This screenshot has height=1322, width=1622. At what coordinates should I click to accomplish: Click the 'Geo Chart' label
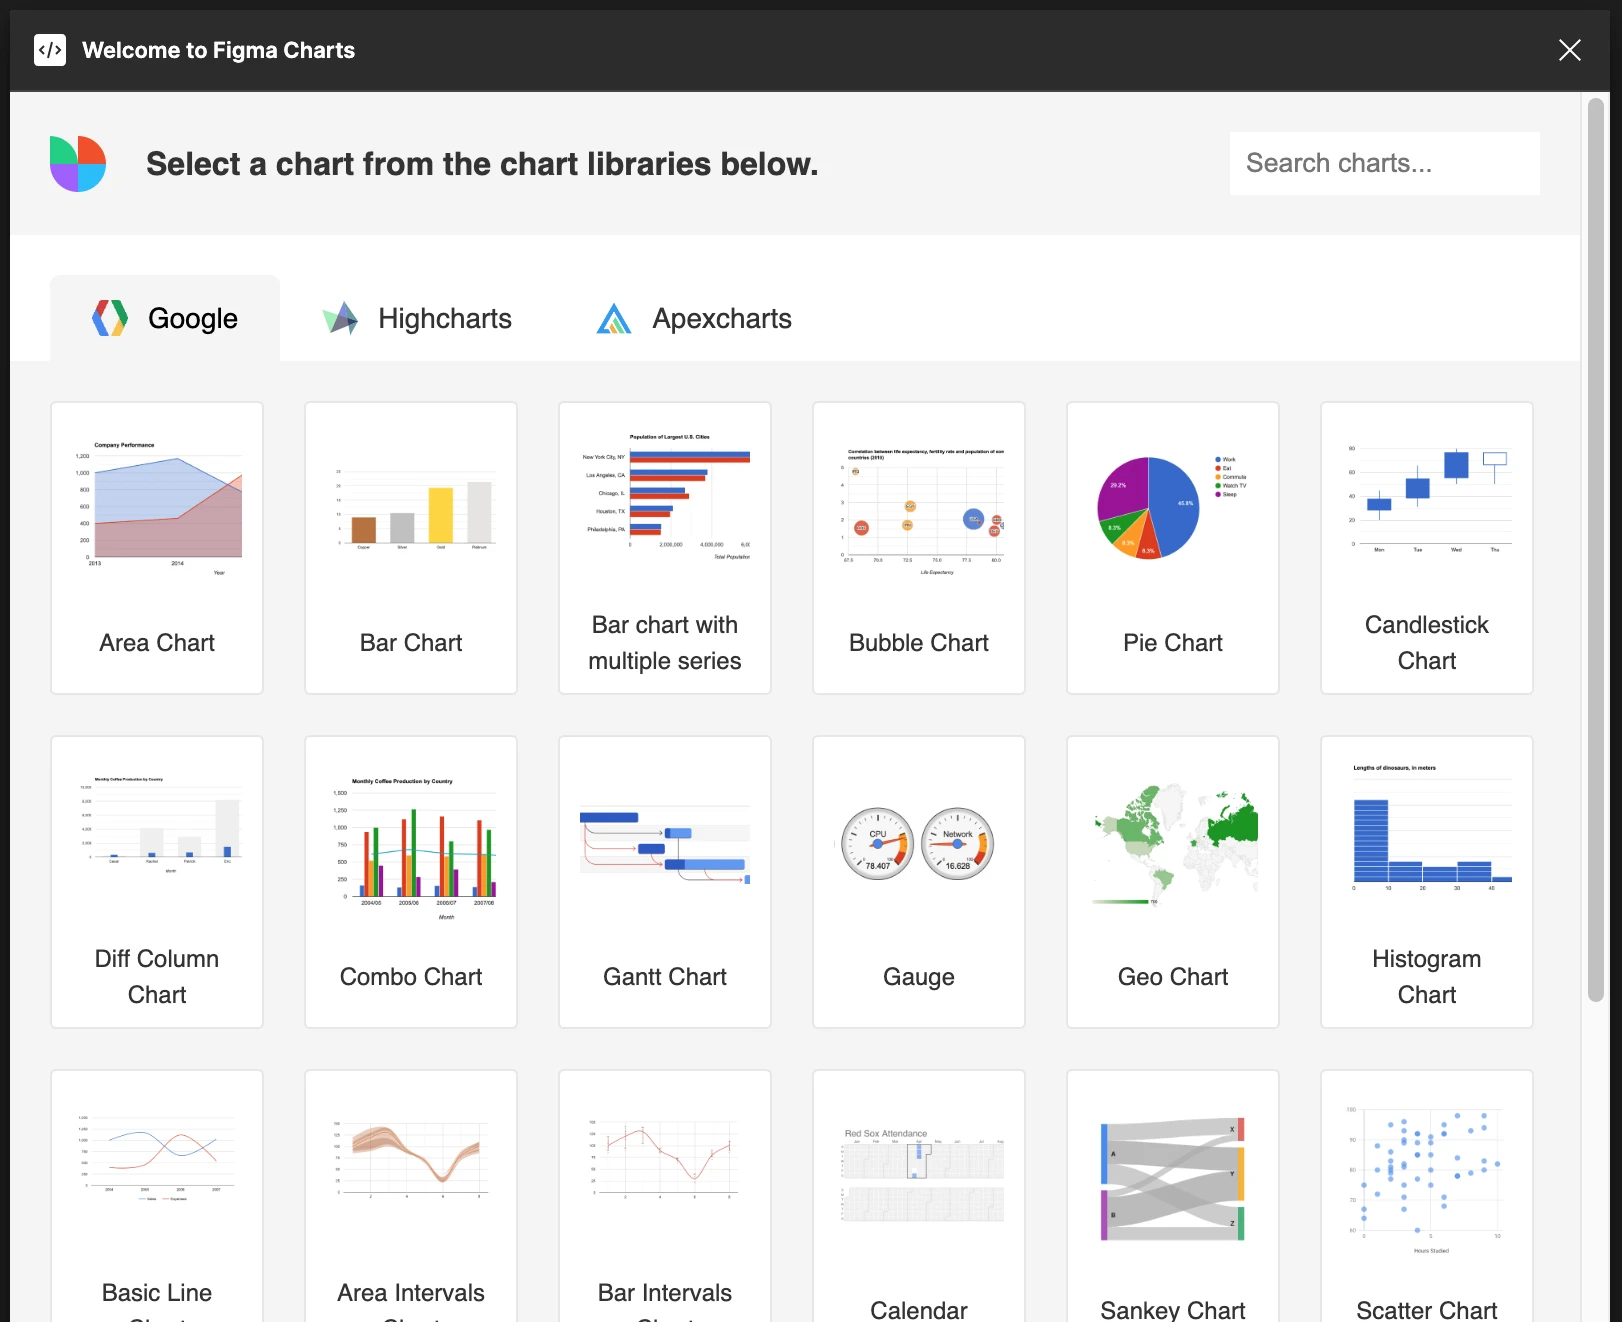pyautogui.click(x=1173, y=977)
